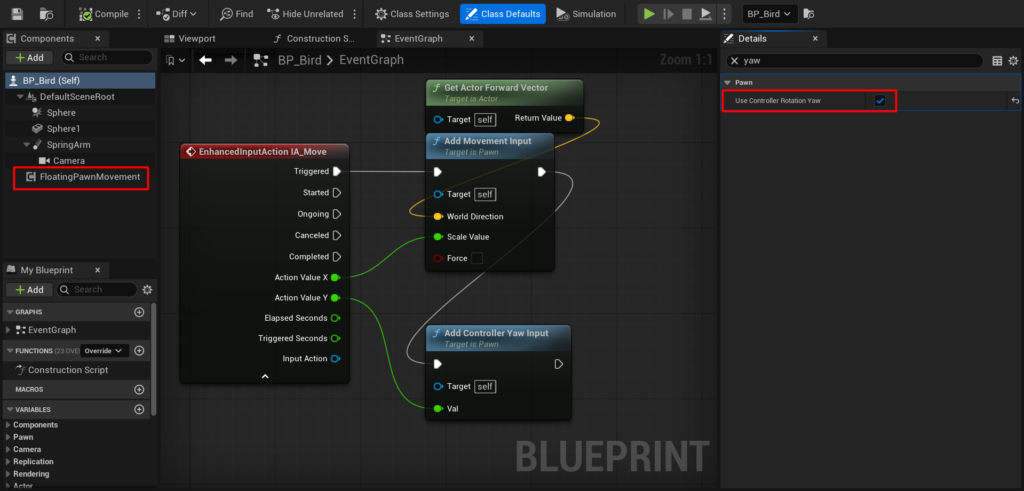Click the navigate back arrow in graph
Viewport: 1024px width, 491px height.
[x=205, y=60]
